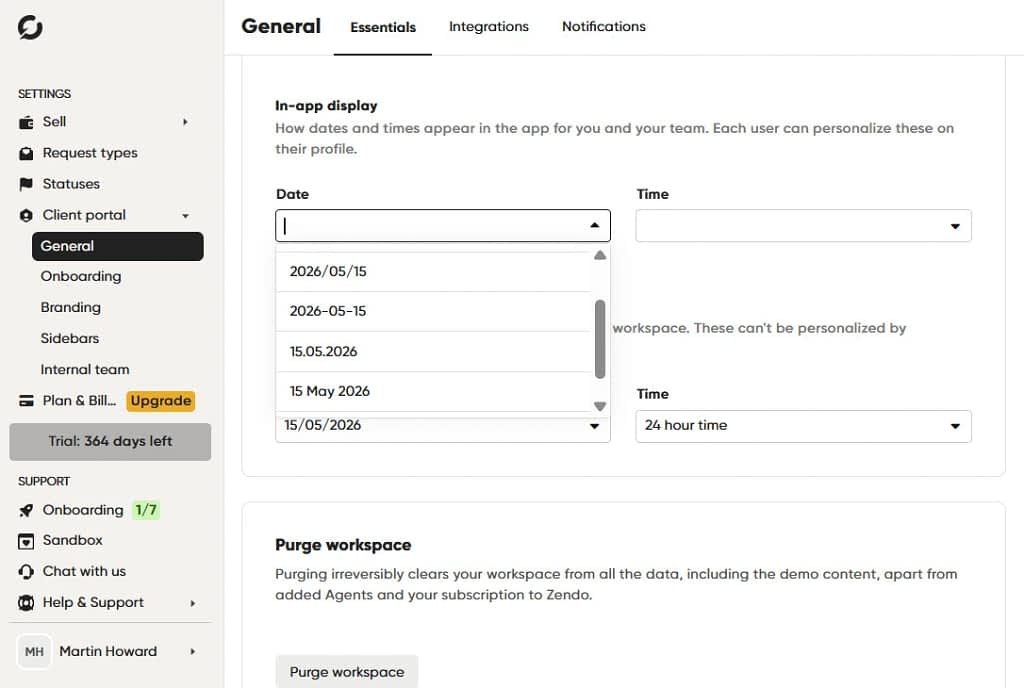Open the Branding settings
The image size is (1024, 688).
coord(71,307)
